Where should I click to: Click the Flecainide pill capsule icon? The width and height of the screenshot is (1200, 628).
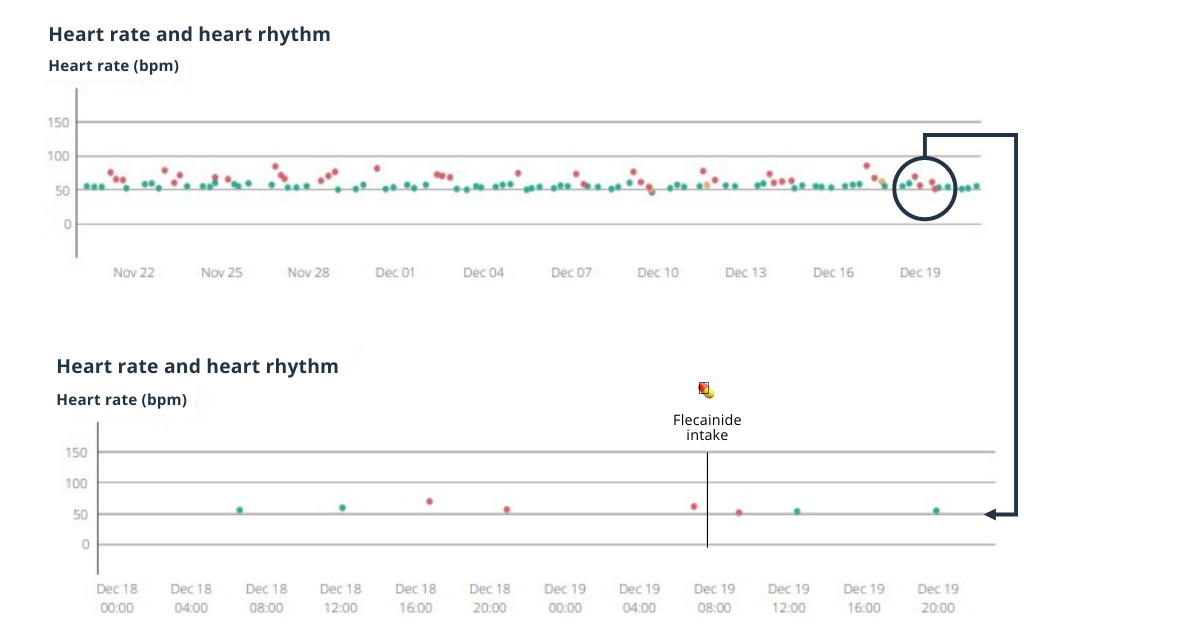[x=706, y=390]
